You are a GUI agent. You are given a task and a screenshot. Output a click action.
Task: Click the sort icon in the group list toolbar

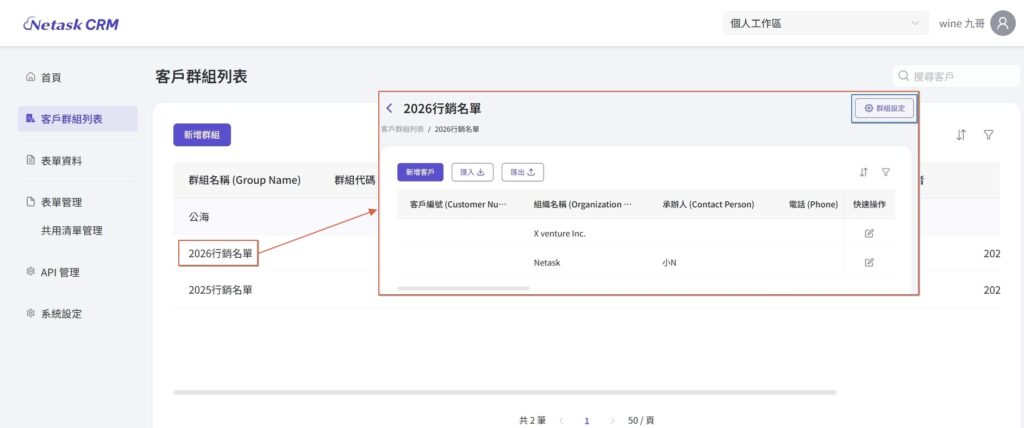[x=961, y=135]
